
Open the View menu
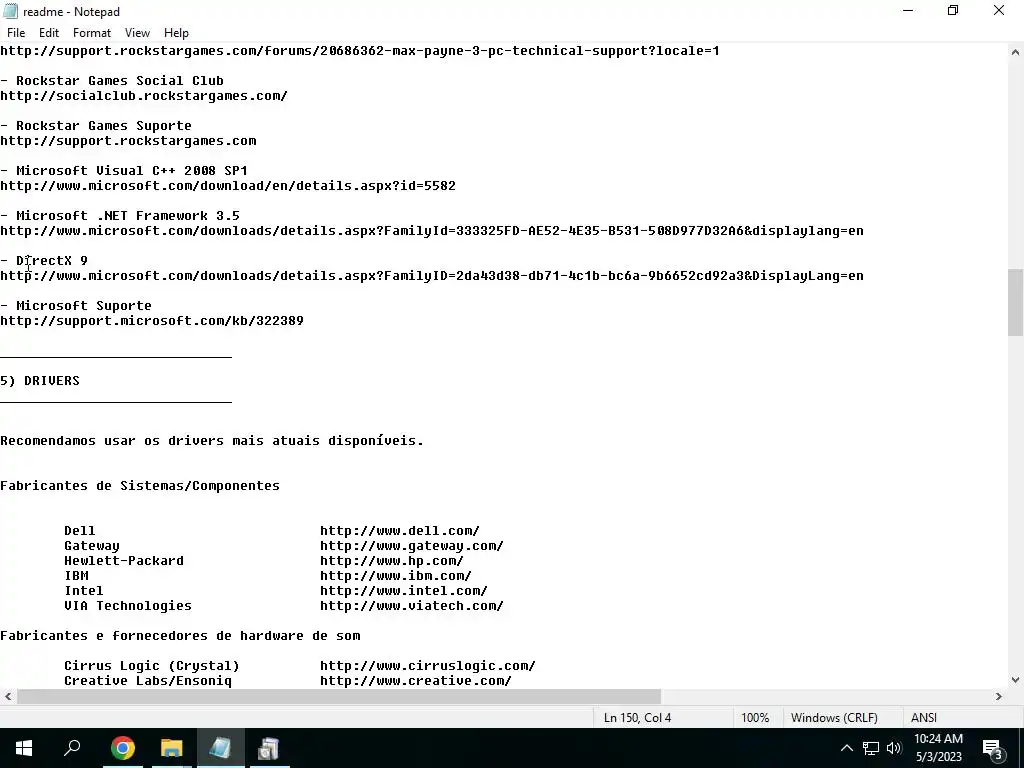(137, 33)
